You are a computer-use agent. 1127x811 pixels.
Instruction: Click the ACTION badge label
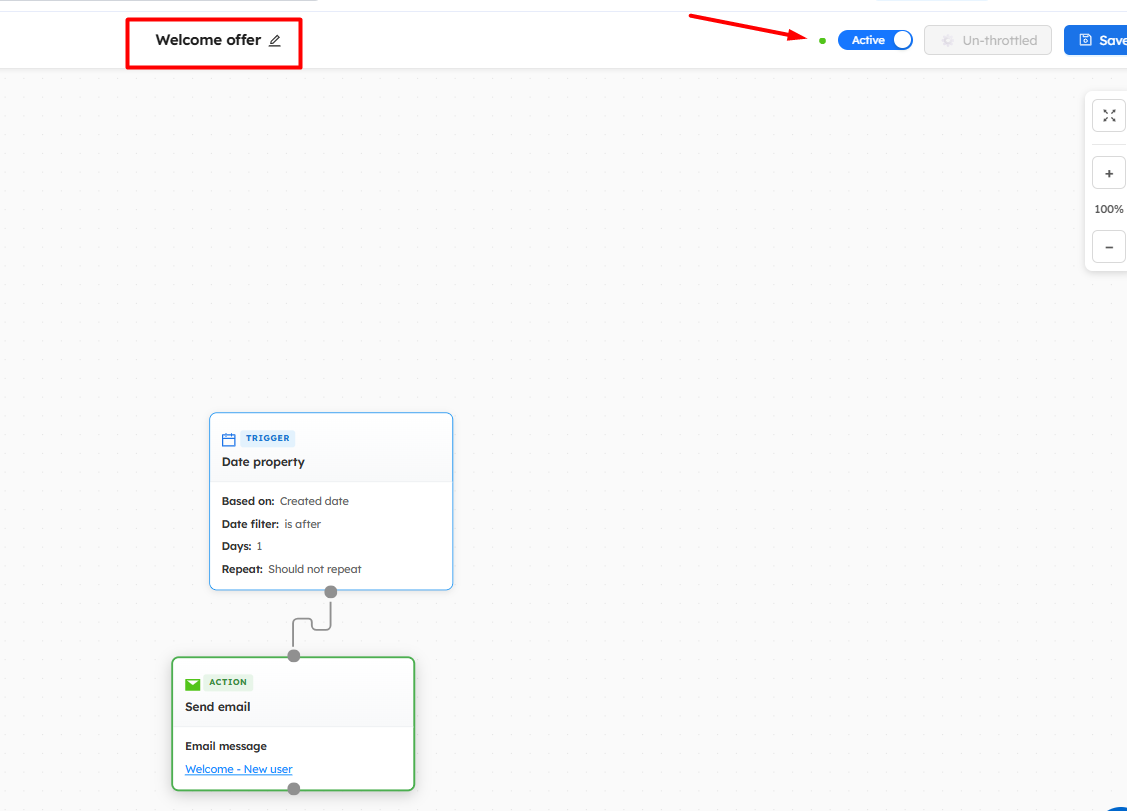[x=228, y=683]
